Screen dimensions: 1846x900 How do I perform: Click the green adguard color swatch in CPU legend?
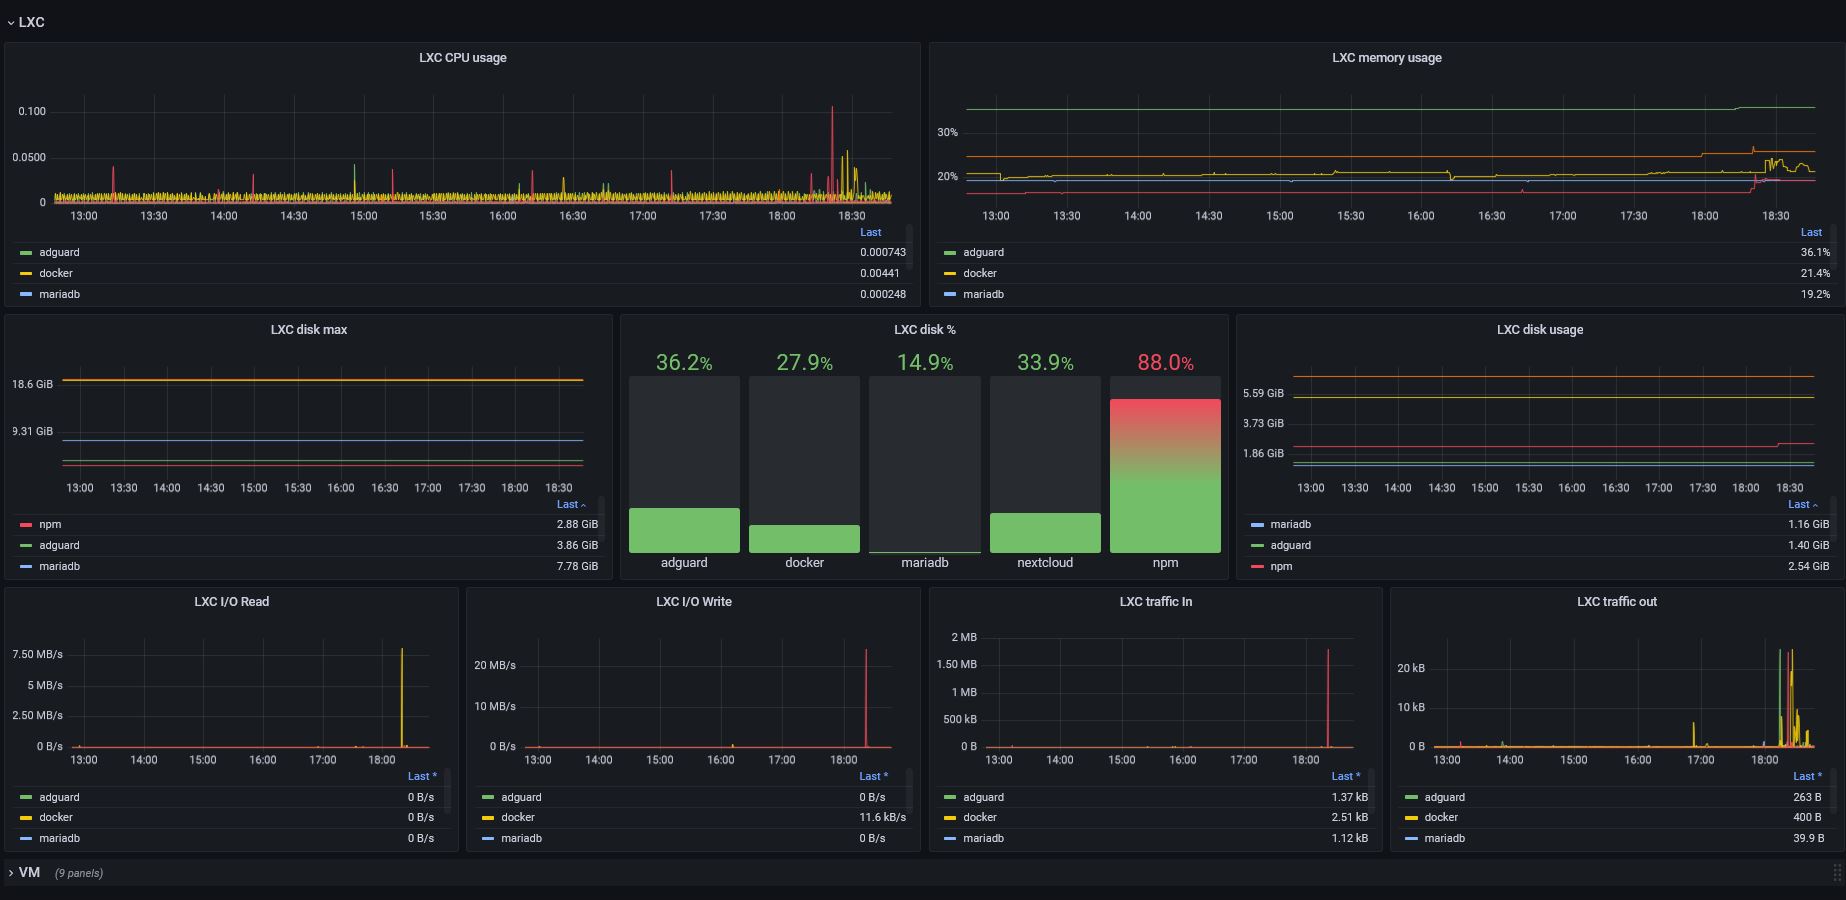pos(26,253)
